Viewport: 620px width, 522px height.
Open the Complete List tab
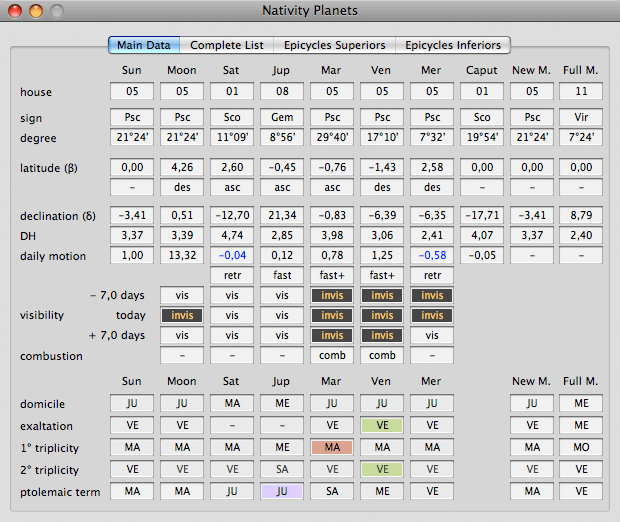pyautogui.click(x=227, y=45)
